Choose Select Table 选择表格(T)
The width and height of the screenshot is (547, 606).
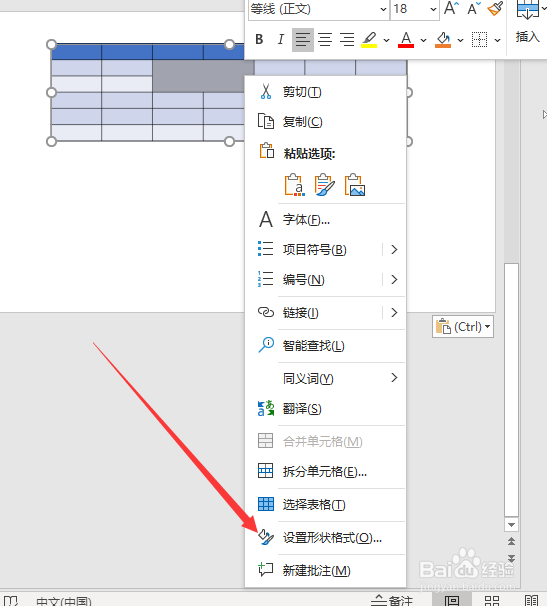tap(325, 504)
